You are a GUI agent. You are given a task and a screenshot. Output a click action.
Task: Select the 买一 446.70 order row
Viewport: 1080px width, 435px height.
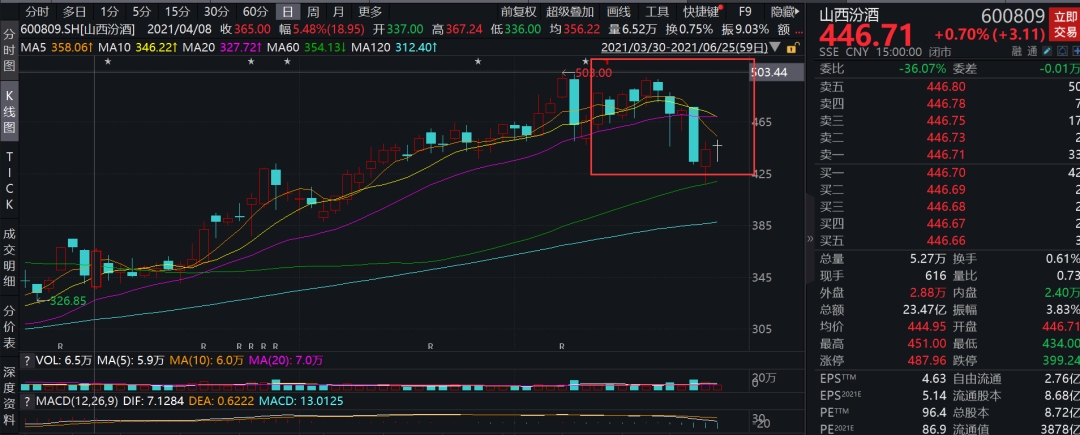tap(949, 173)
